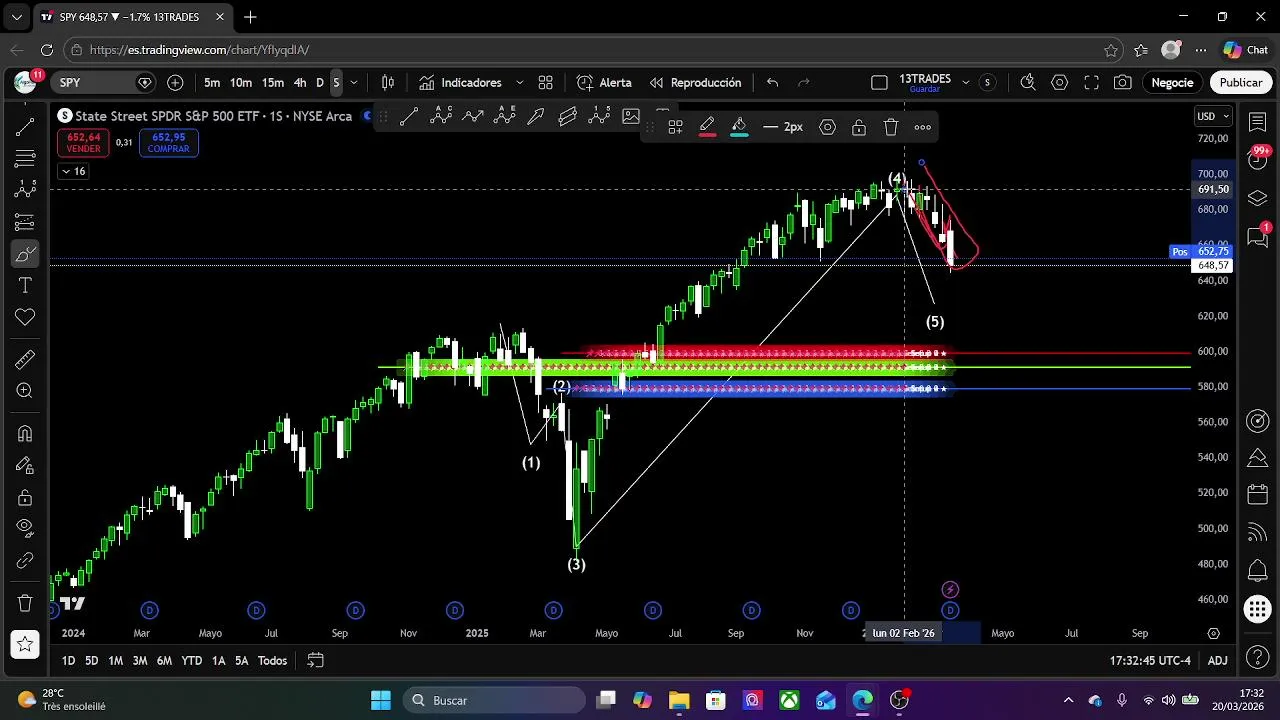Toggle magnet mode in left sidebar
The width and height of the screenshot is (1280, 720).
tap(25, 433)
